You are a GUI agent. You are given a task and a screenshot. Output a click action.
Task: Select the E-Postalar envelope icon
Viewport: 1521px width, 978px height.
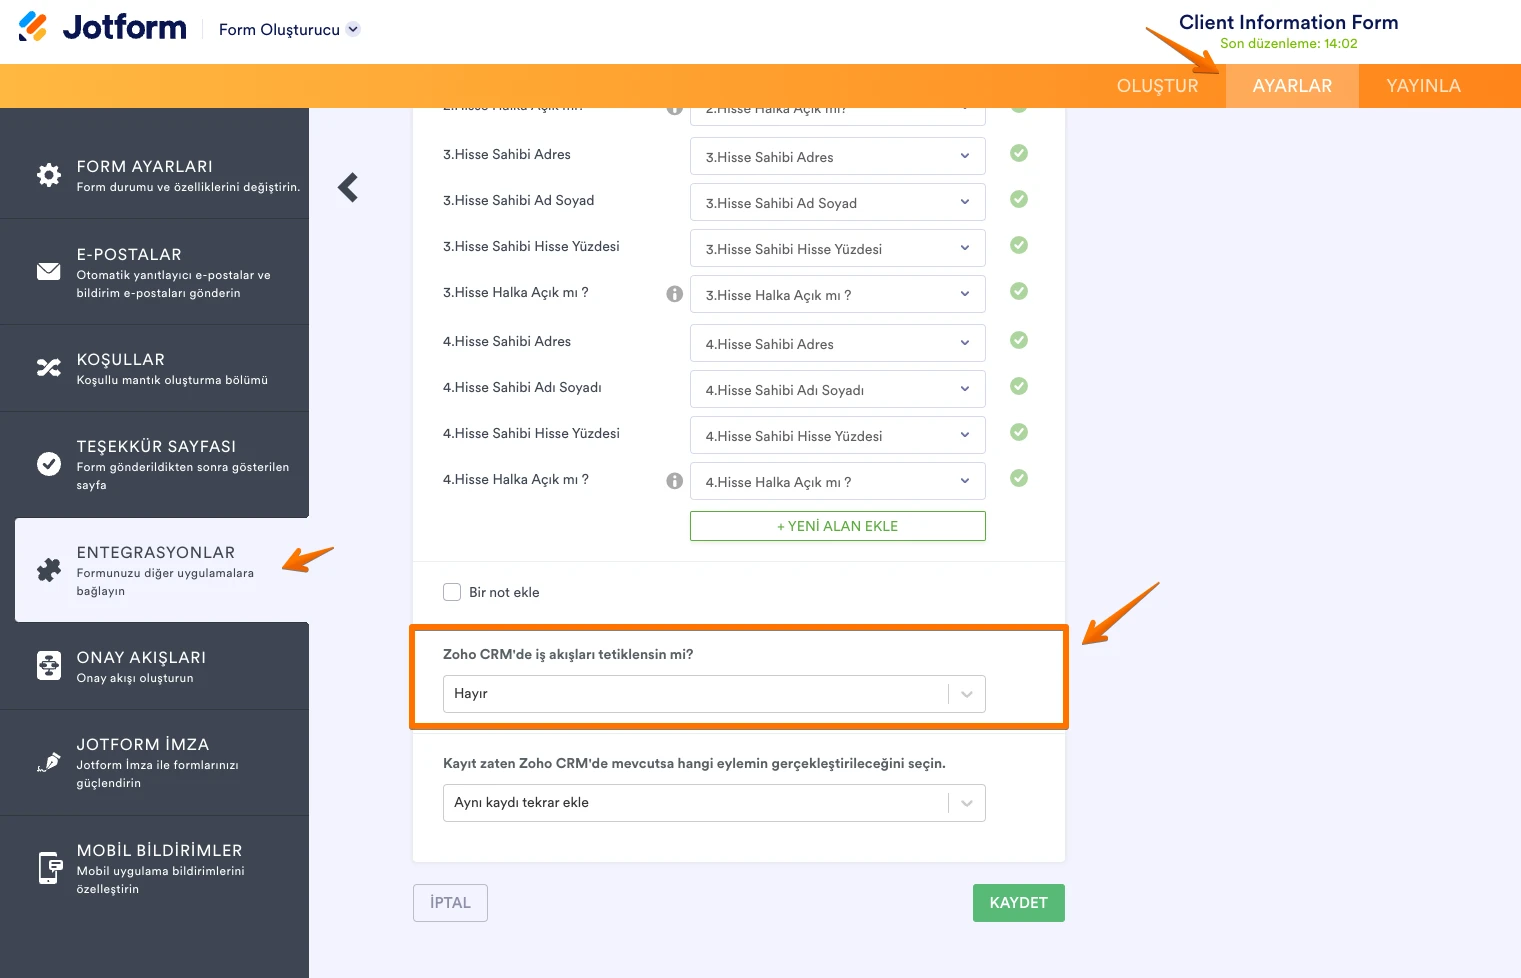(49, 269)
